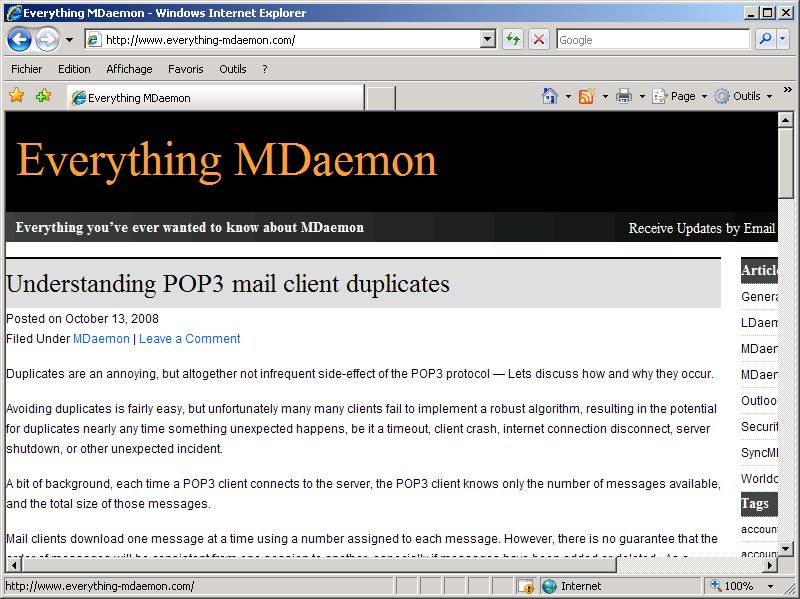Open the Outils menu in menu bar
The image size is (800, 599).
(x=233, y=69)
